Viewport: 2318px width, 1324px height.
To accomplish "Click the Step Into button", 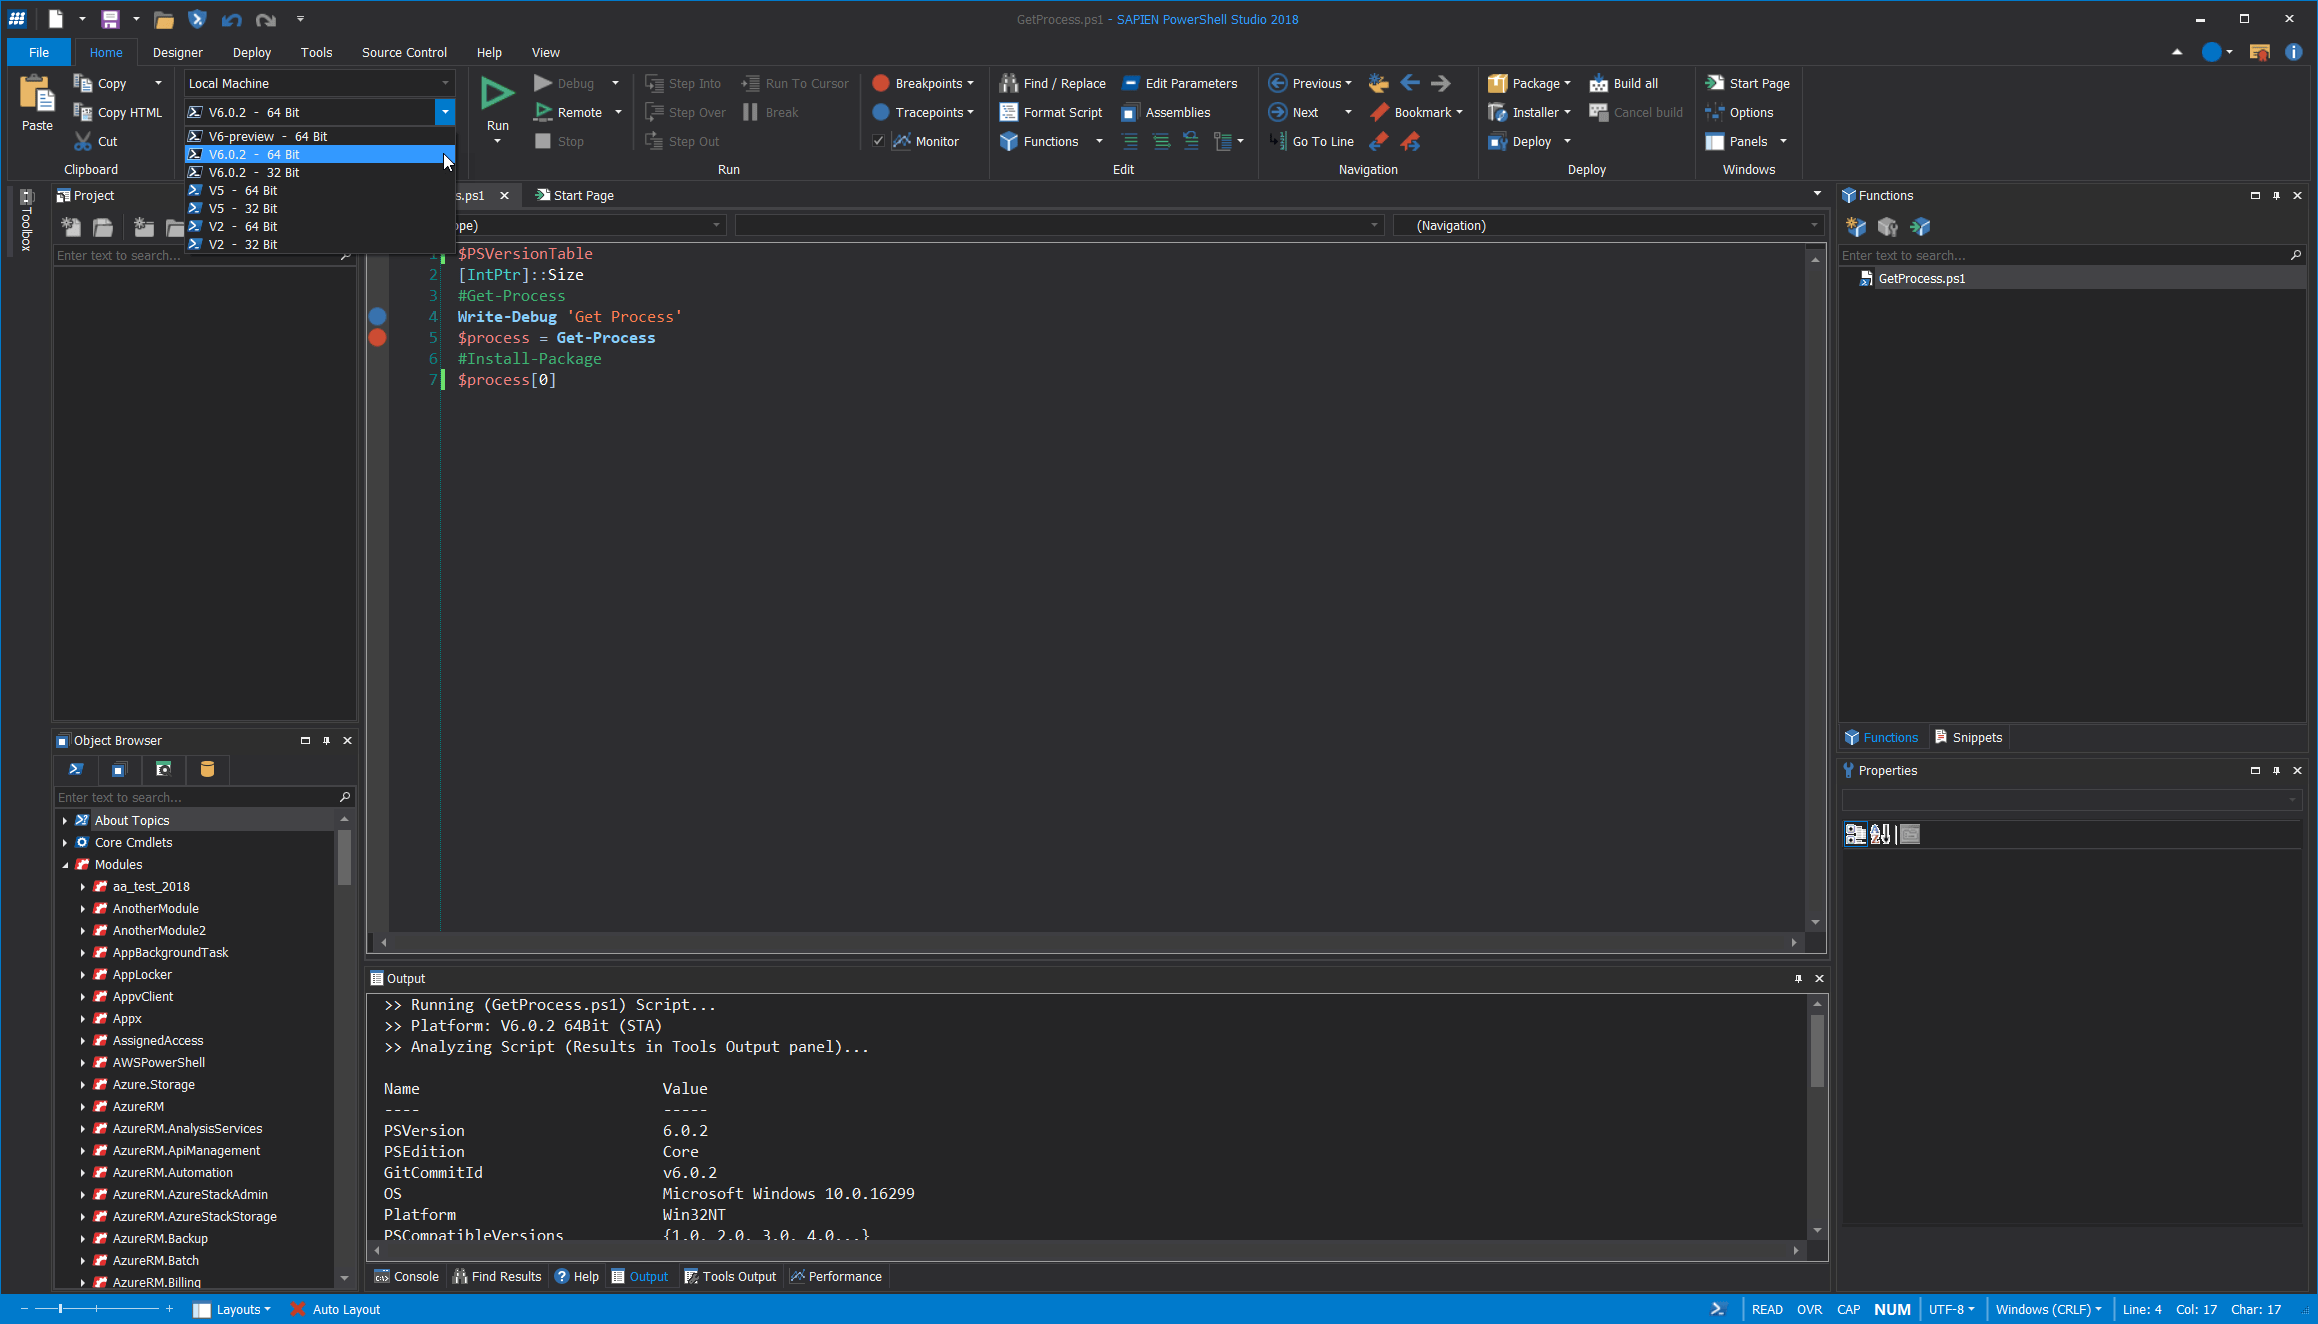I will click(x=683, y=83).
